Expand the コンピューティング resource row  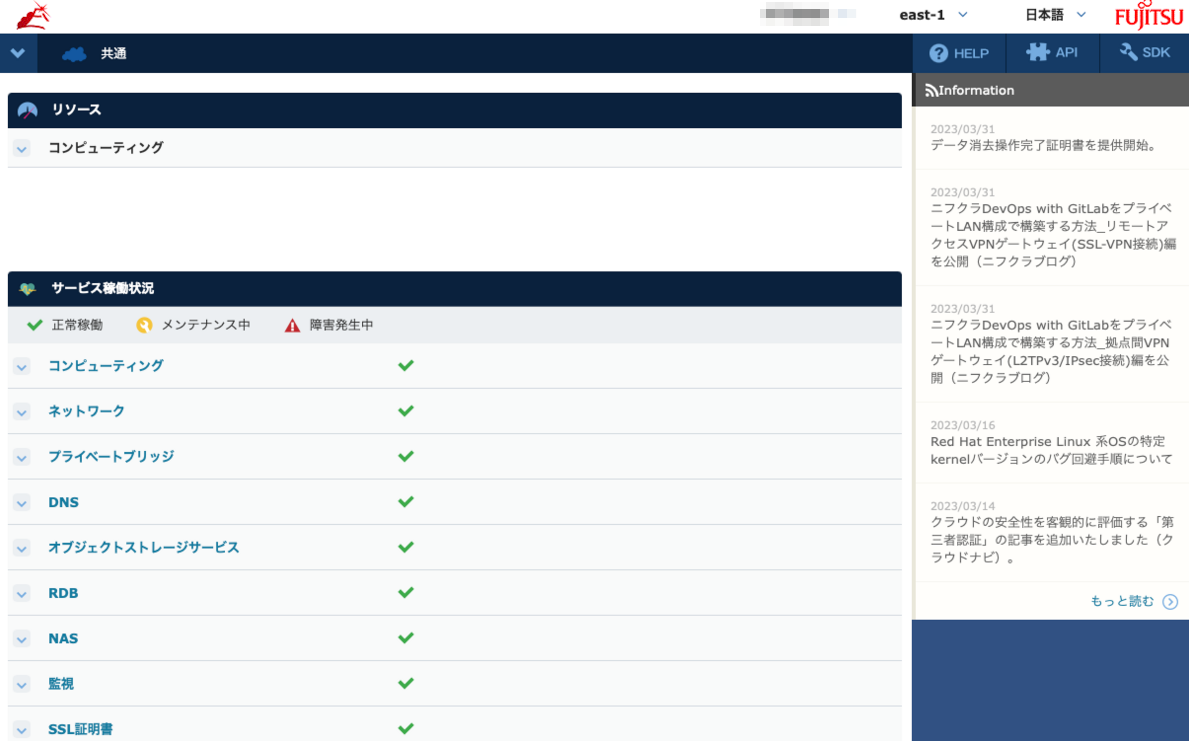[22, 148]
